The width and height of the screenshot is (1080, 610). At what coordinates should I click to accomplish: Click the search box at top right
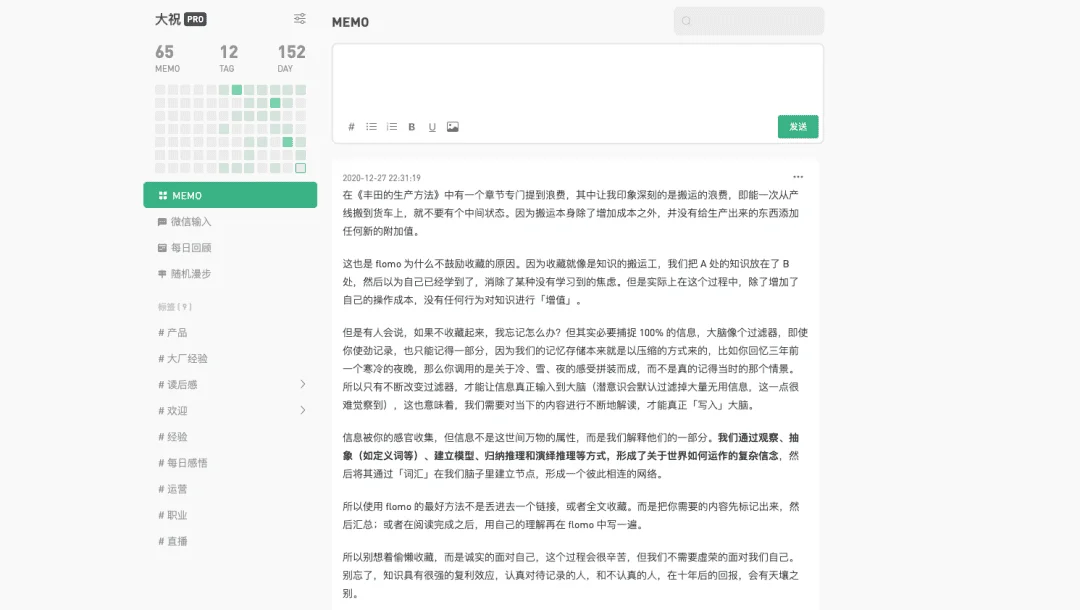pyautogui.click(x=748, y=21)
